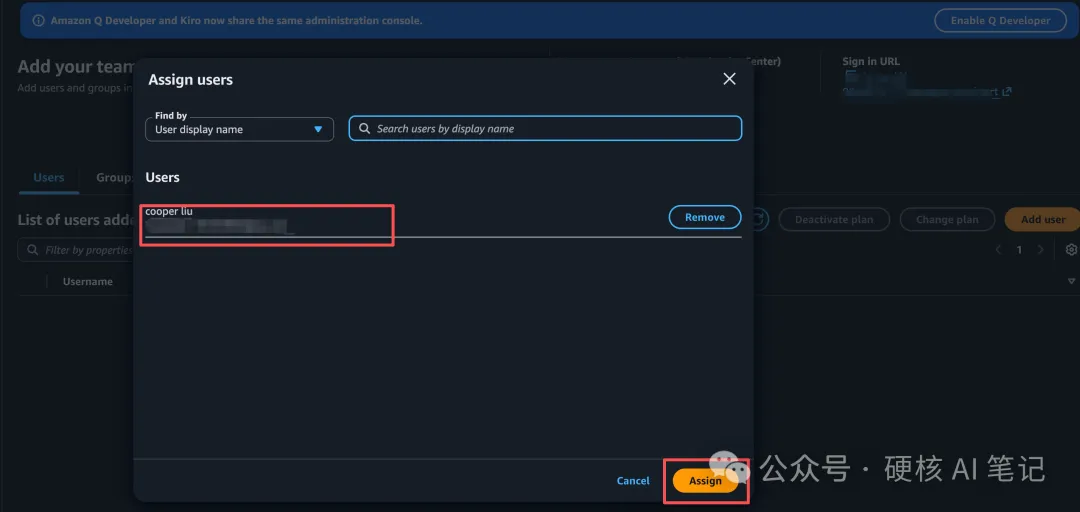Switch to the Users tab

click(49, 178)
